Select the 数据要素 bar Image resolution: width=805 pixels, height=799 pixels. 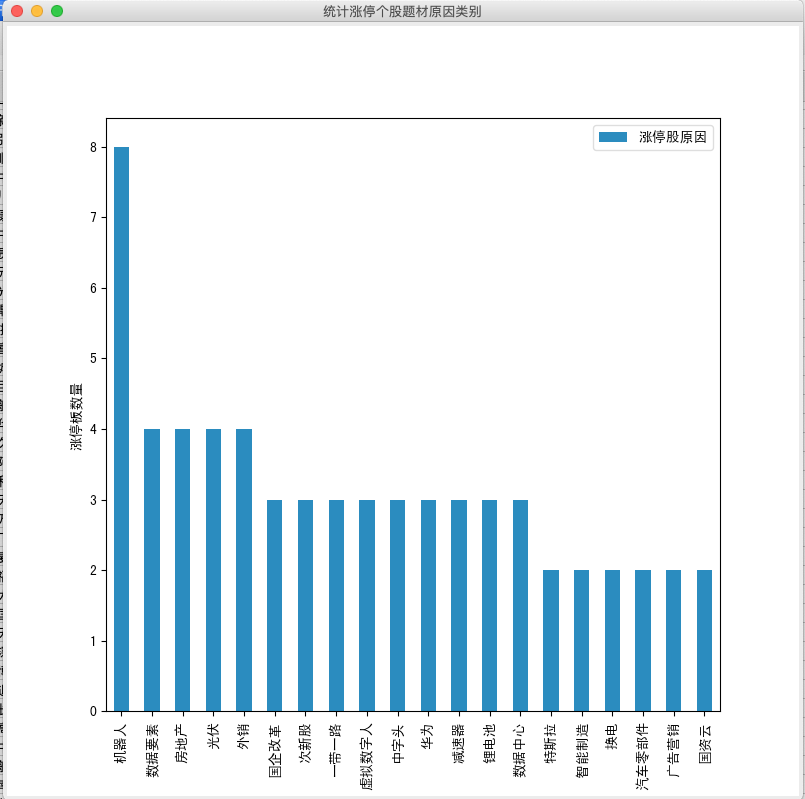click(x=152, y=570)
